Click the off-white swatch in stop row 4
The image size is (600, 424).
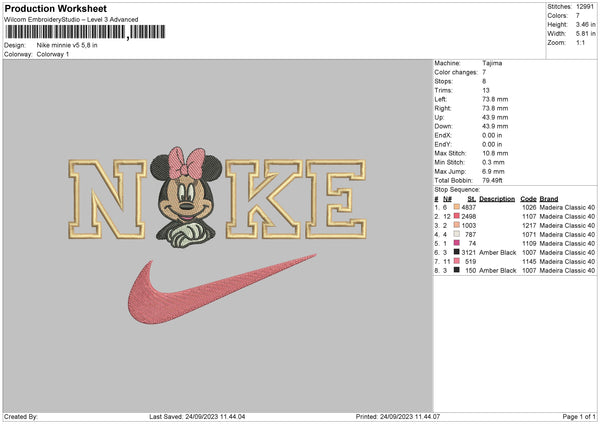457,234
